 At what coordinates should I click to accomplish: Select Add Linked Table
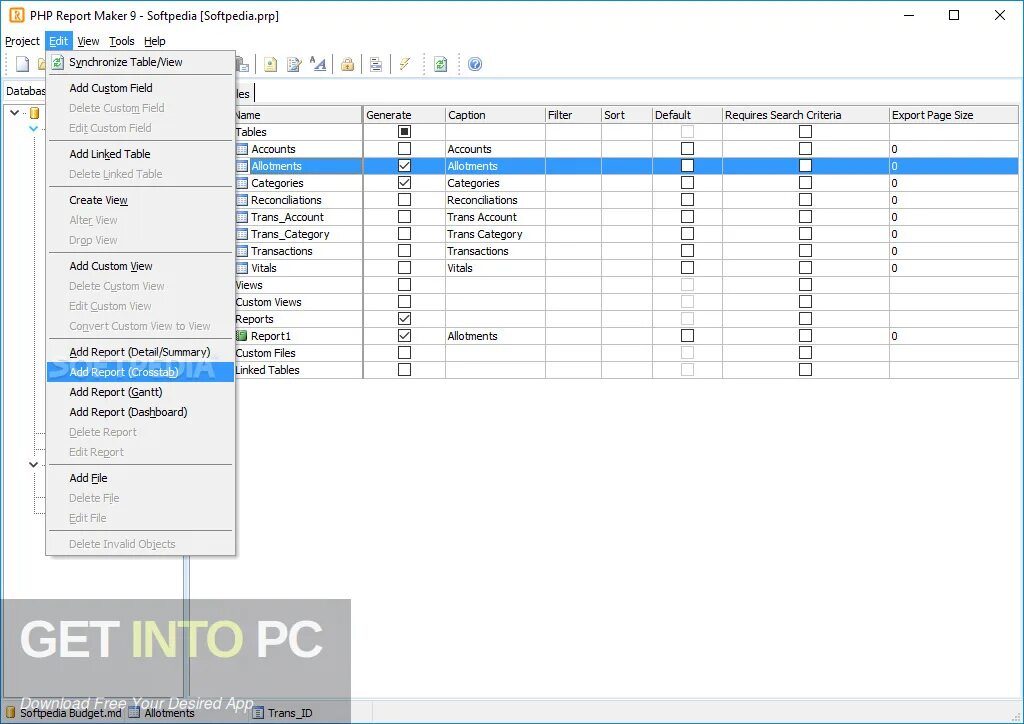[140, 154]
